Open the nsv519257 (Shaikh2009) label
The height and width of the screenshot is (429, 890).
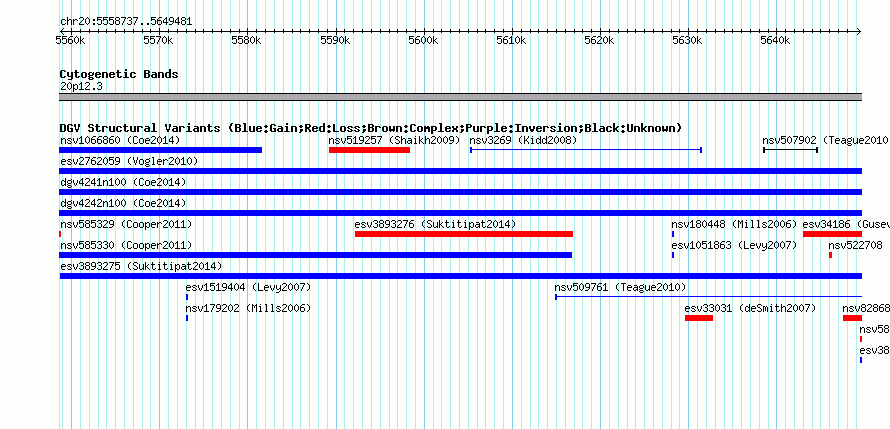point(394,140)
